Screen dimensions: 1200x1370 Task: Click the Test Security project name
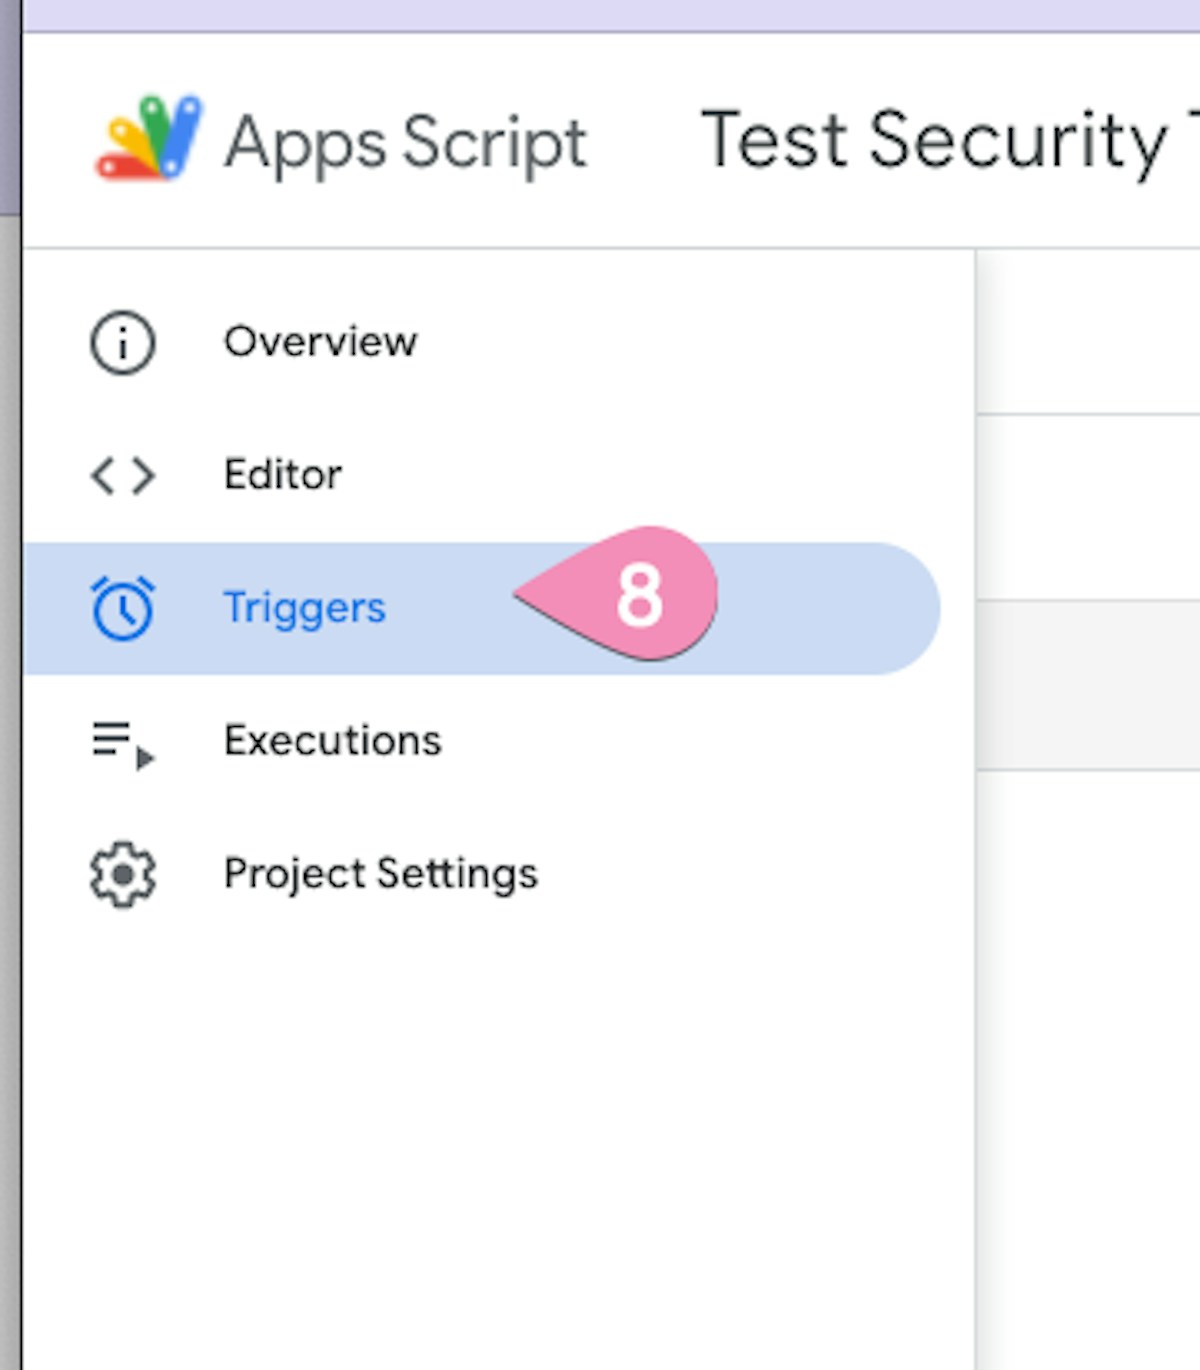tap(935, 140)
